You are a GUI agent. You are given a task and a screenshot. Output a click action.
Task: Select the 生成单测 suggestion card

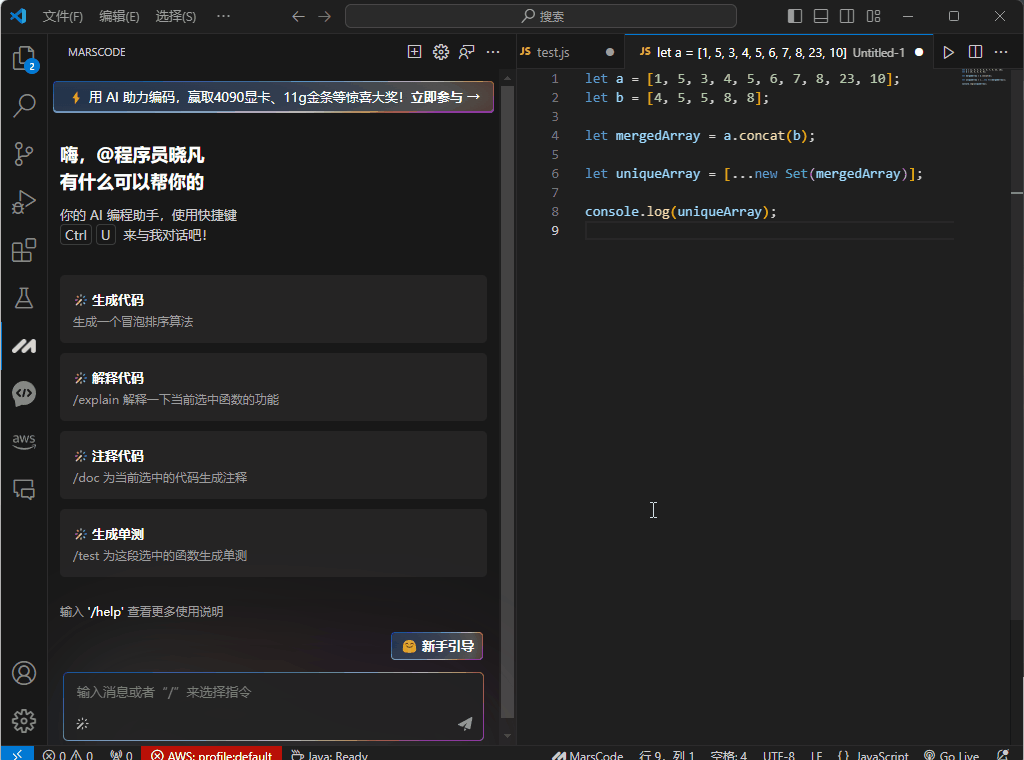273,543
